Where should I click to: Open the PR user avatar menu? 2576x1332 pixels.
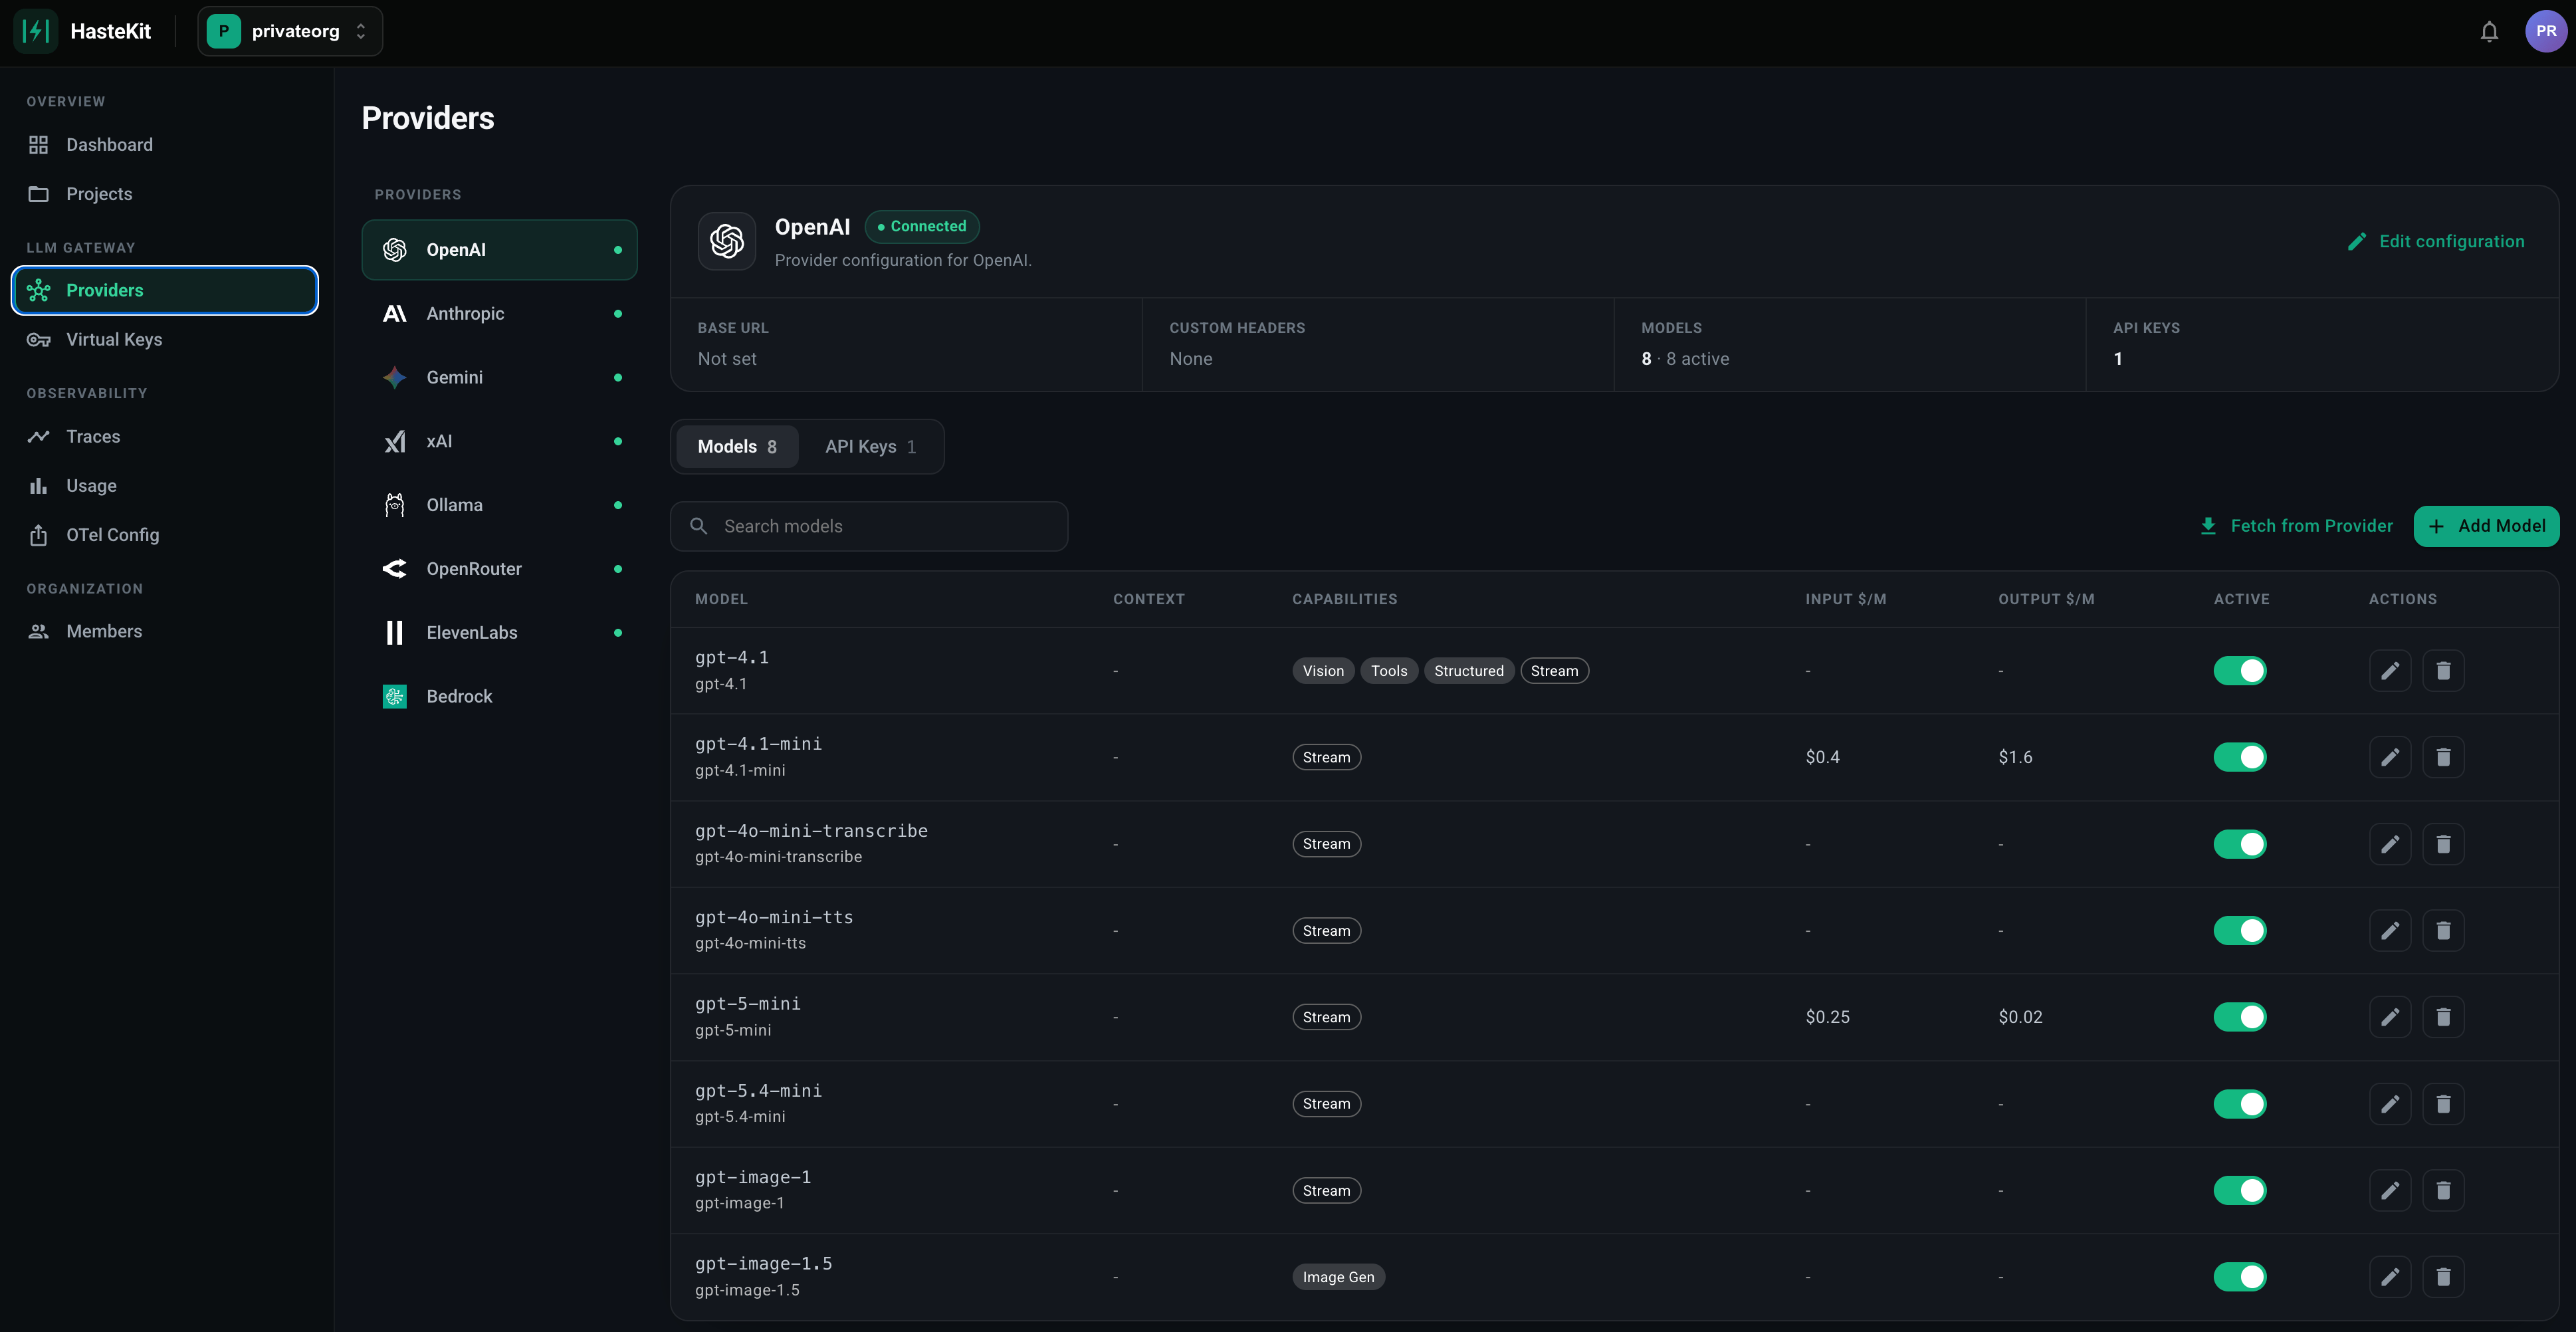pos(2545,31)
